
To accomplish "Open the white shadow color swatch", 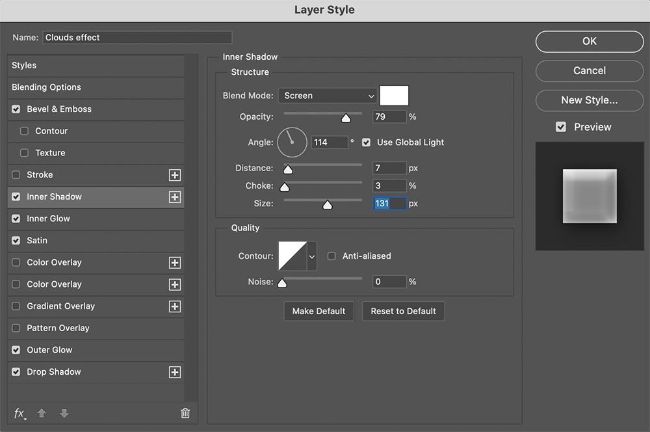I will coord(394,96).
